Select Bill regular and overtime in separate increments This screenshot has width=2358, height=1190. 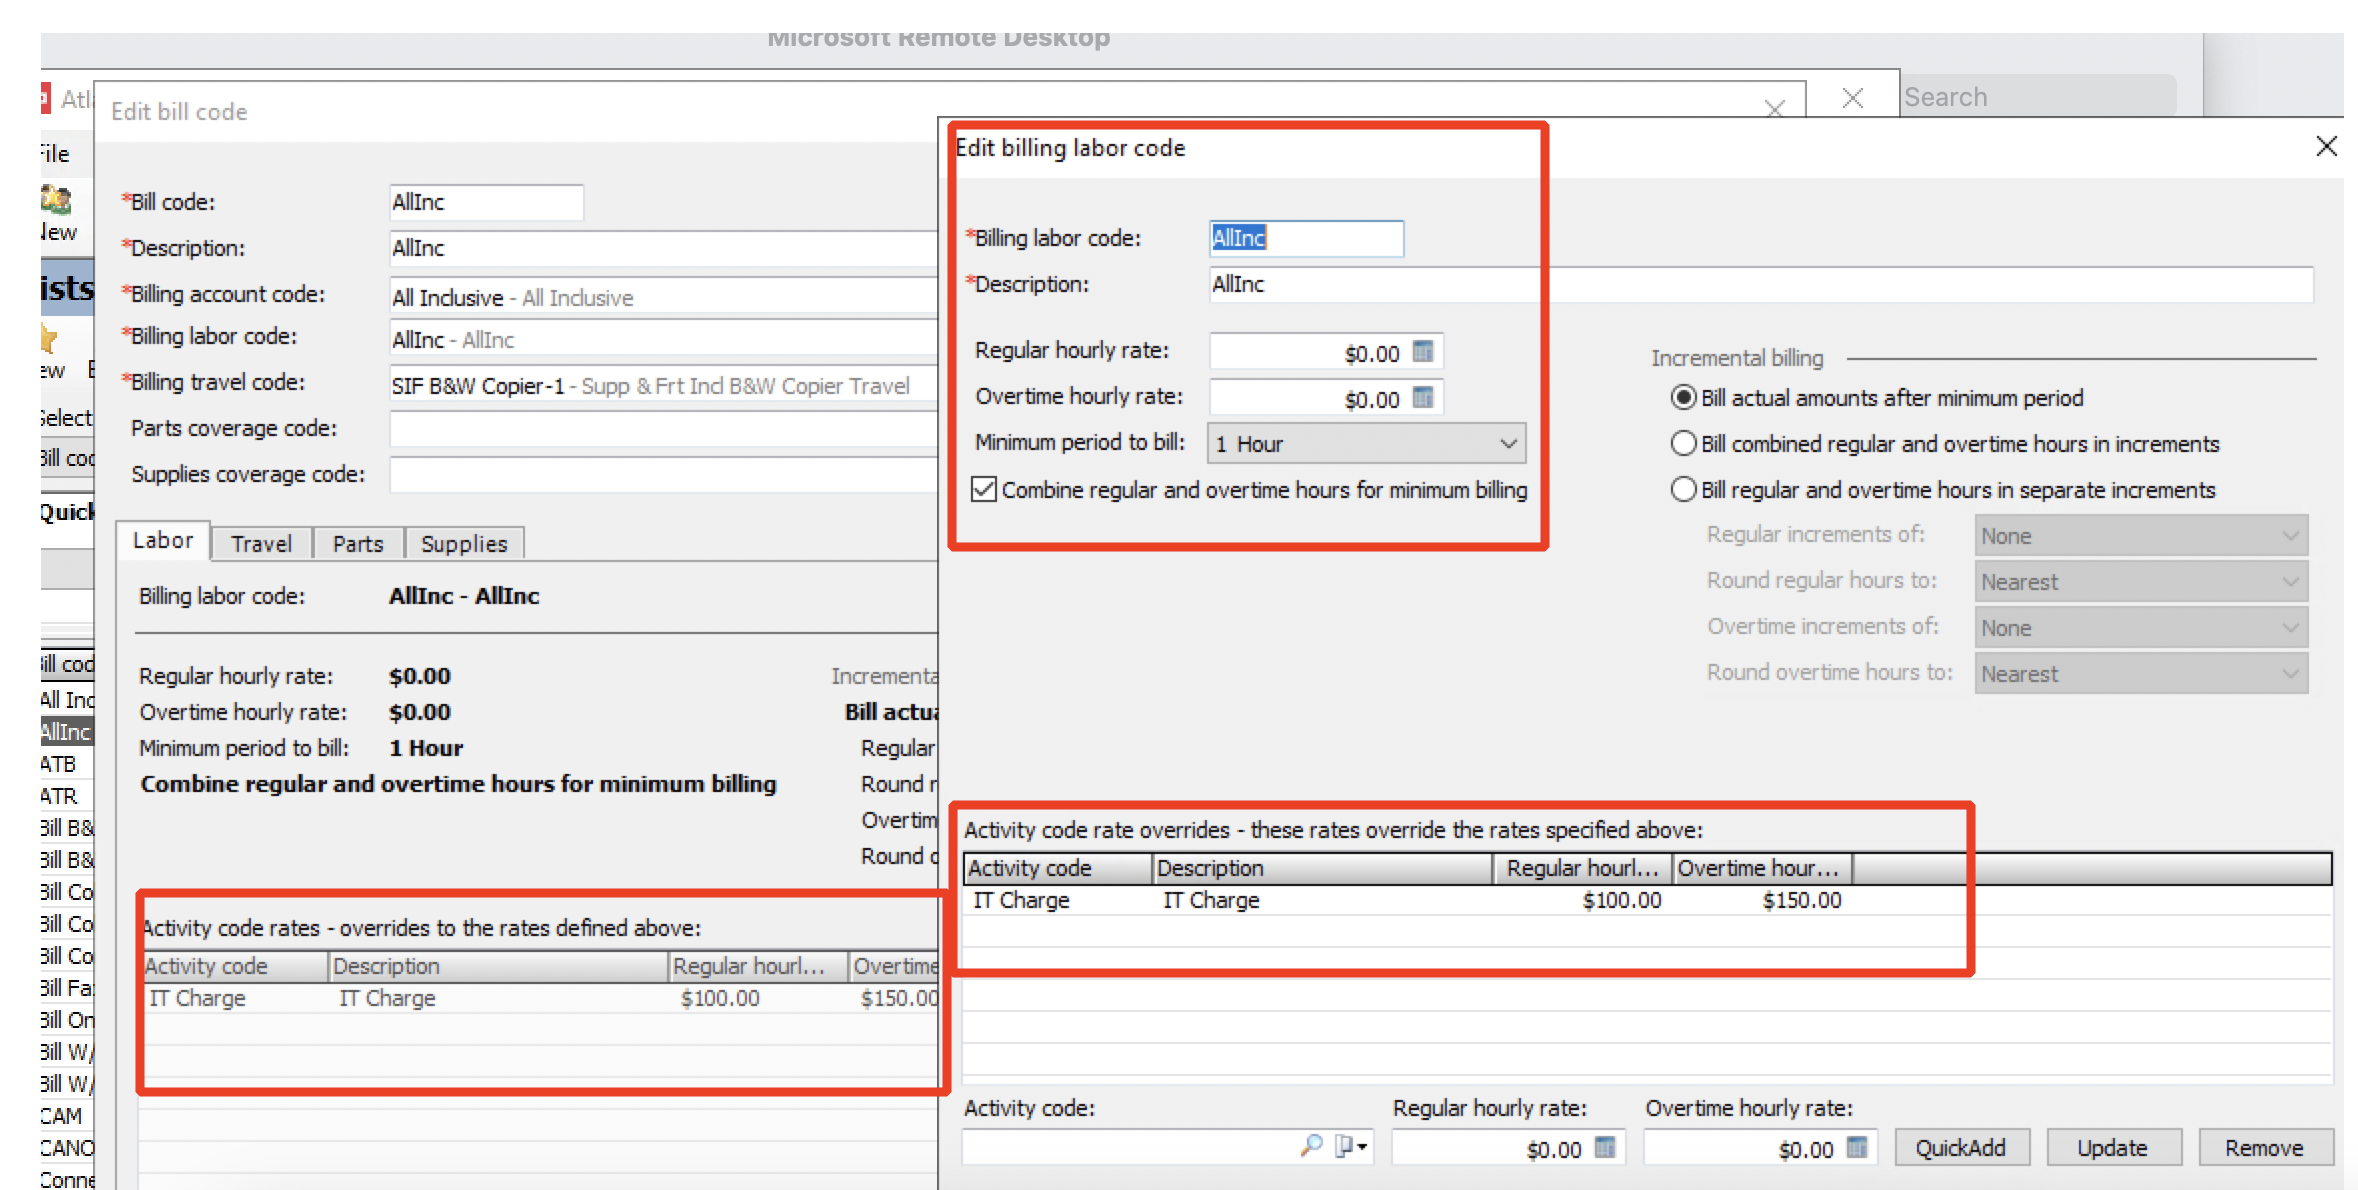click(1684, 489)
